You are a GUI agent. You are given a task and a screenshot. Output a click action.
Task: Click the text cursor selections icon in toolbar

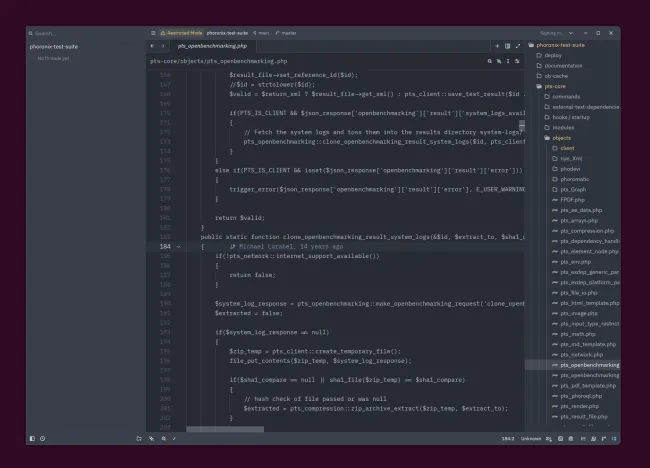click(x=508, y=61)
